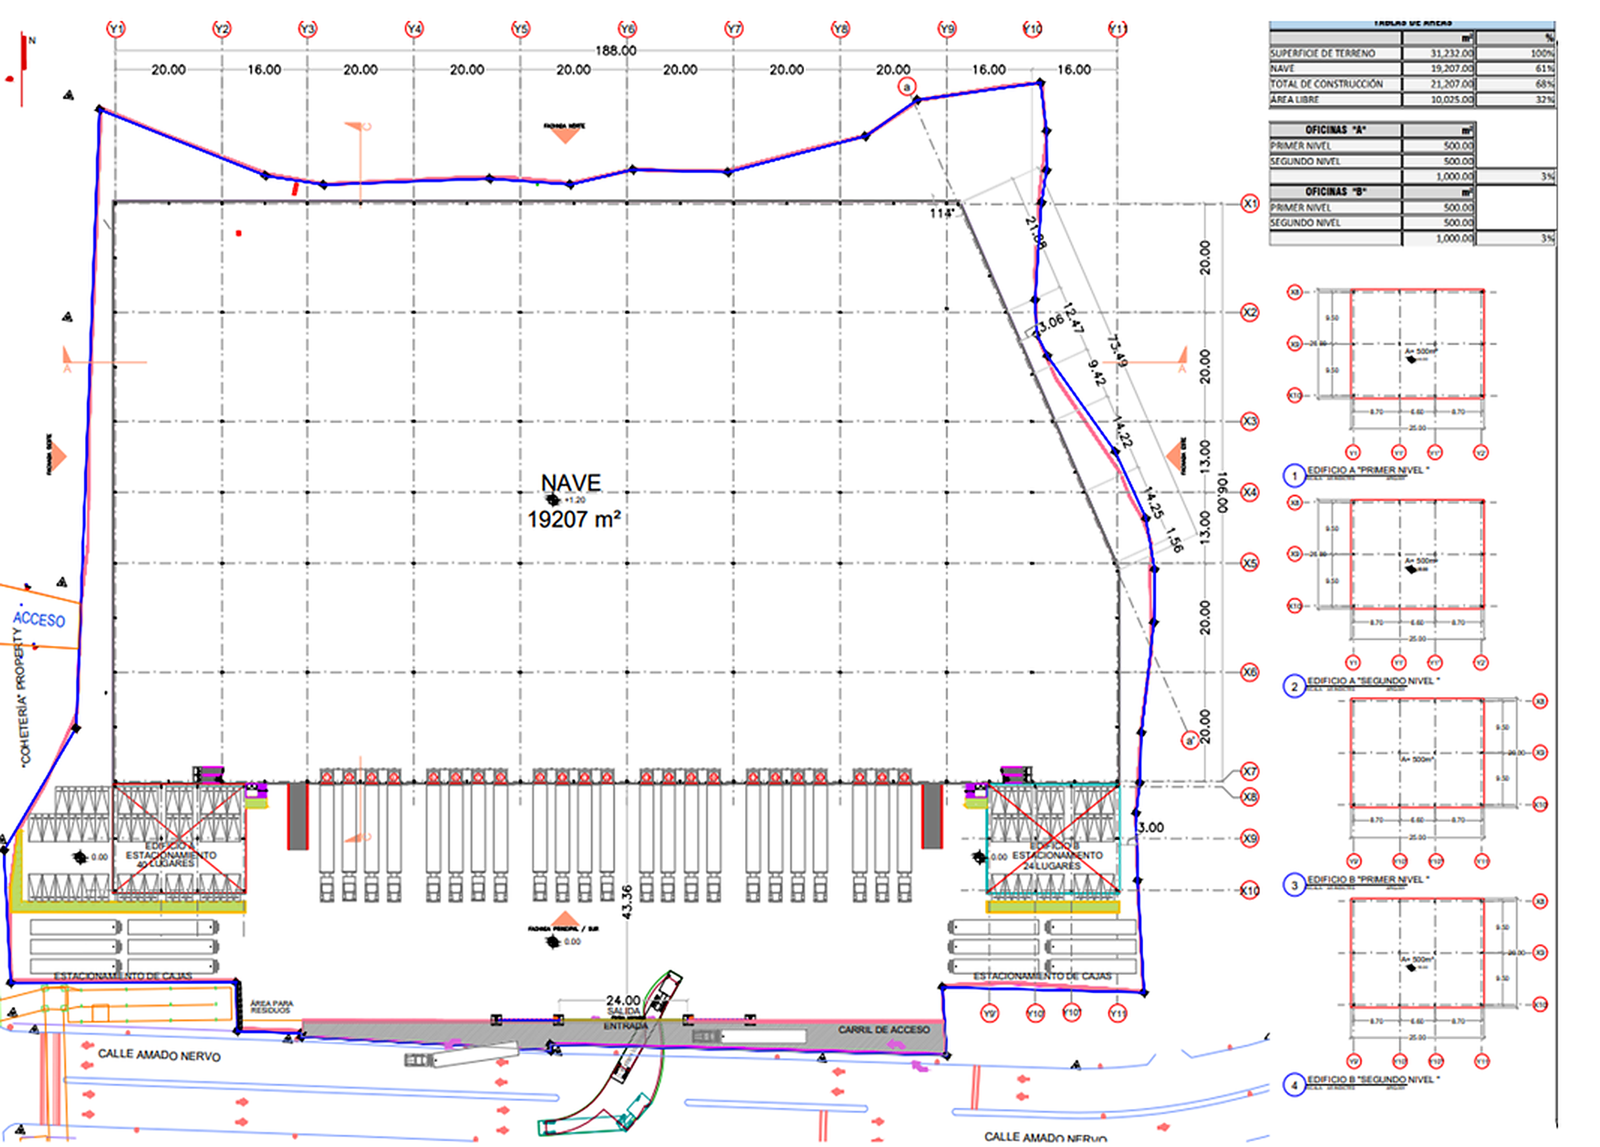Select the "OFICINAS A" table header

1335,130
